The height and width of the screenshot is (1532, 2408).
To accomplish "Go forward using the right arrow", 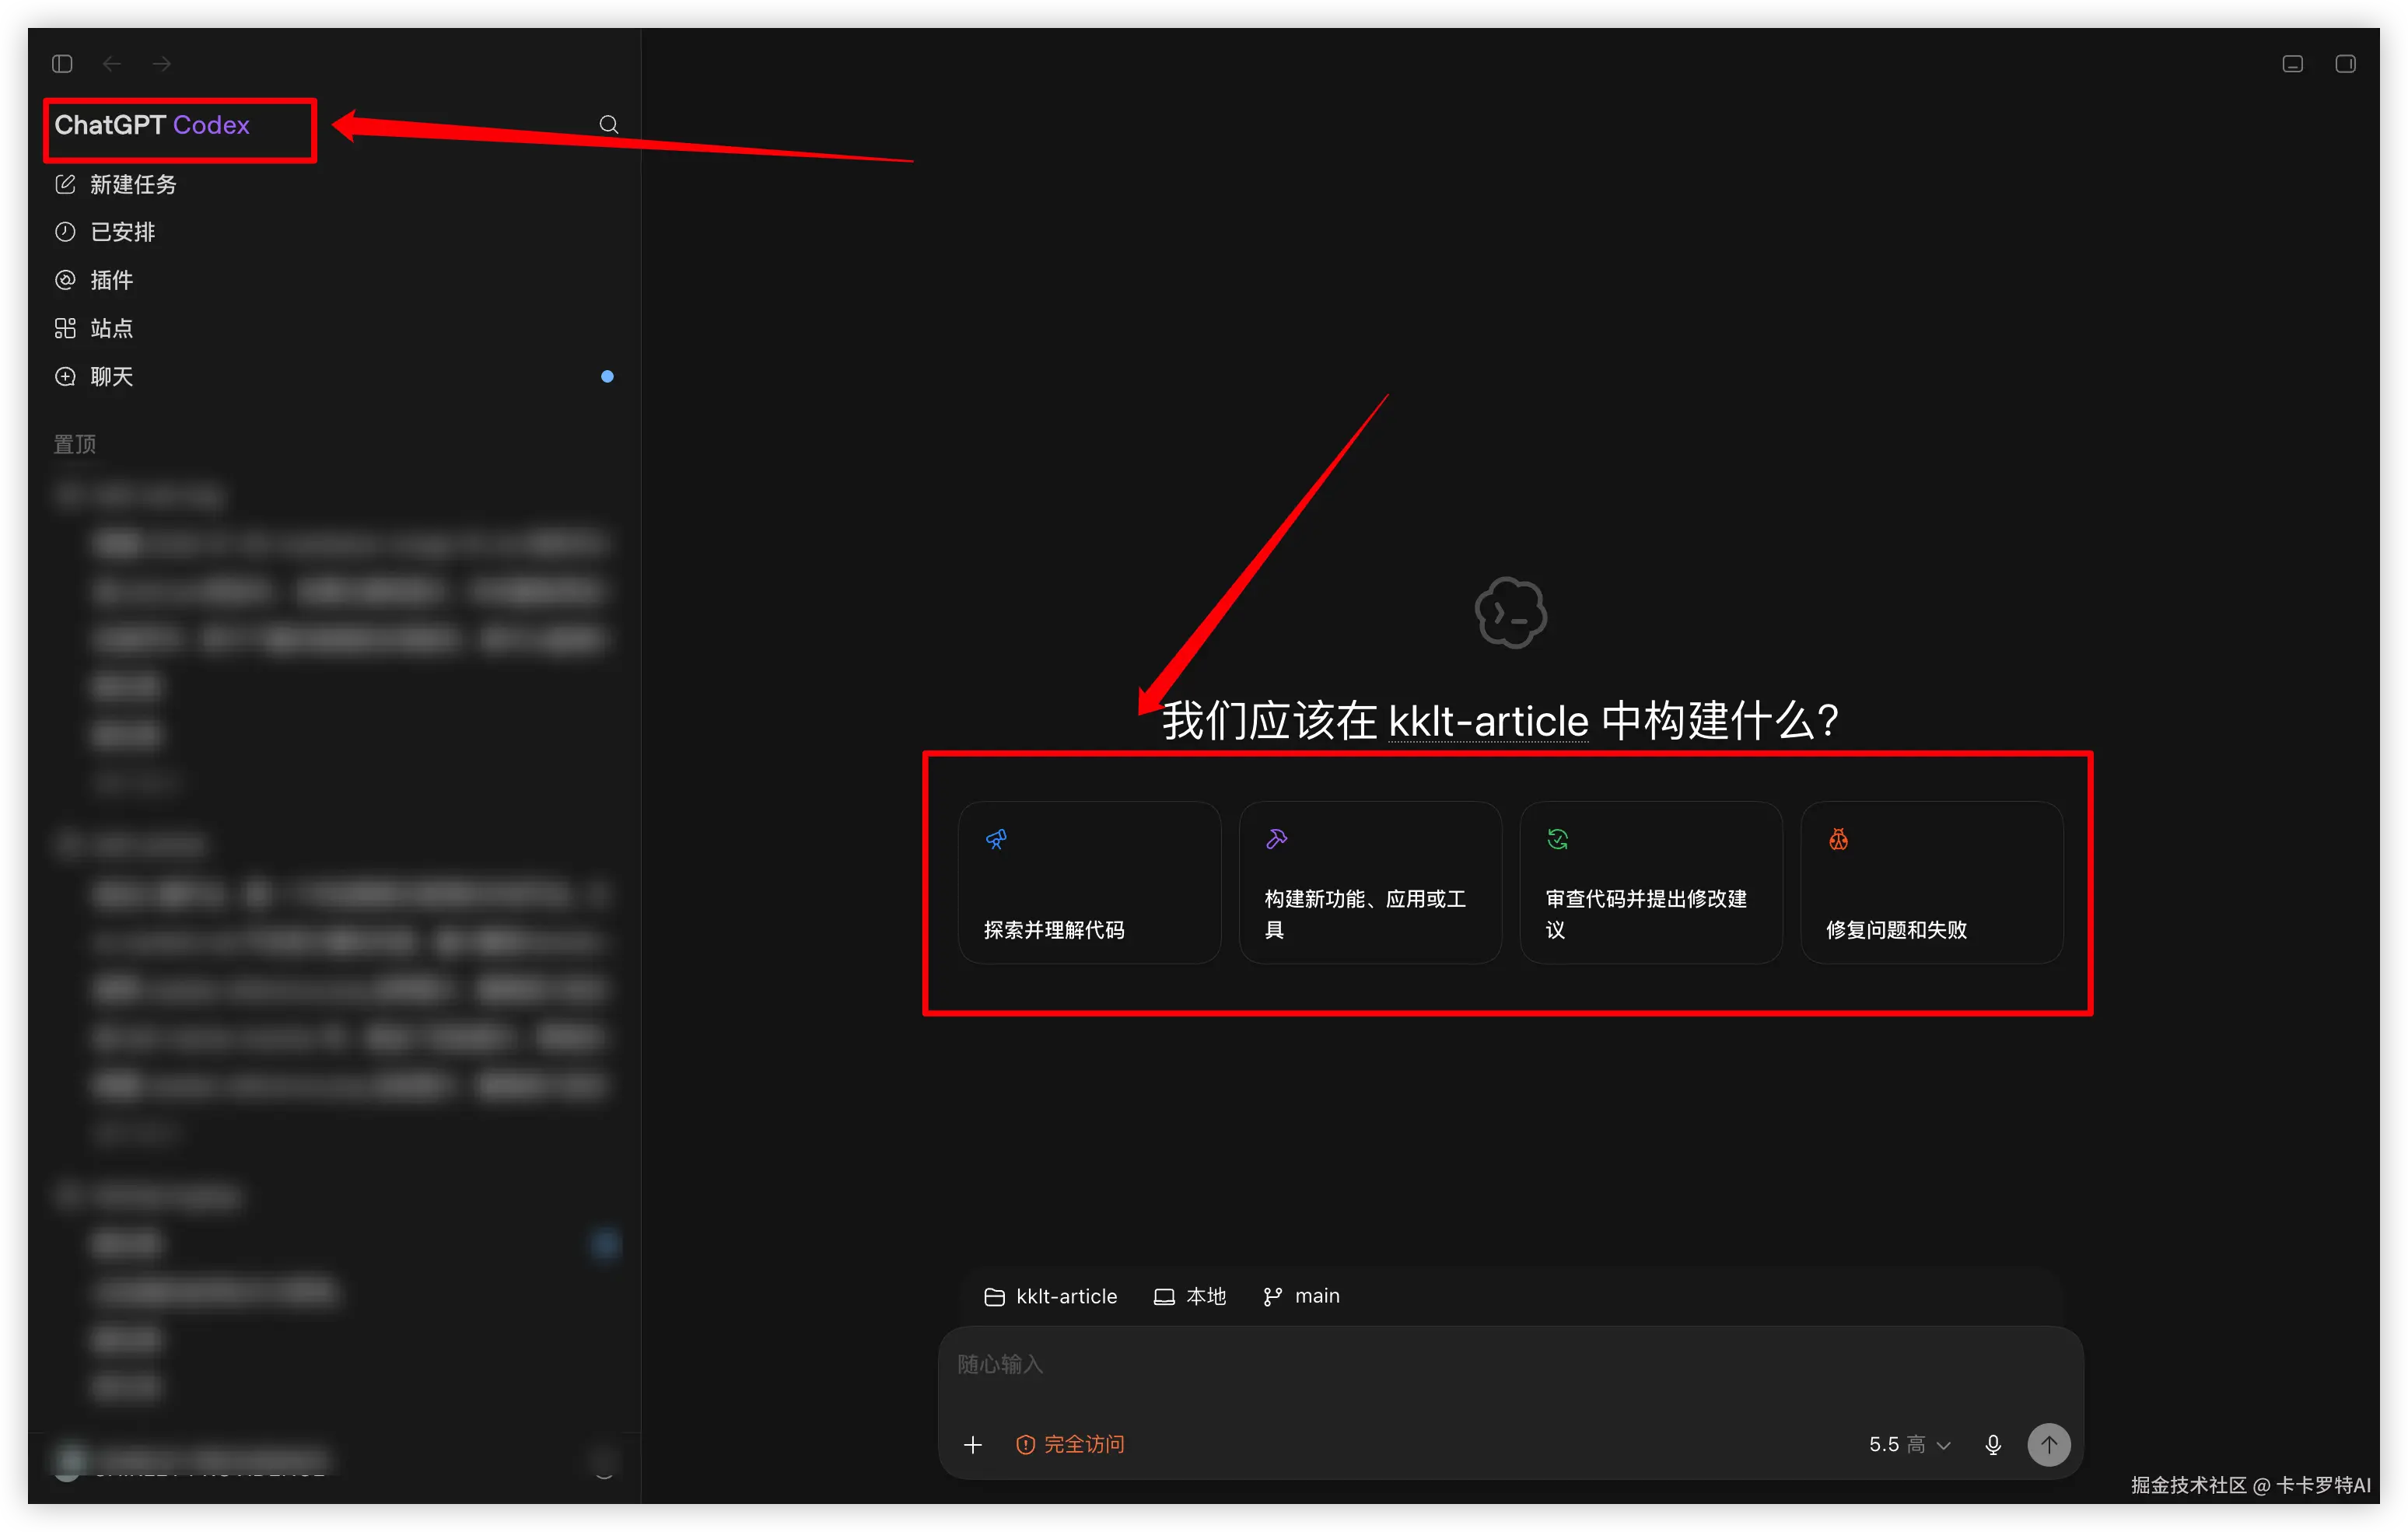I will tap(161, 64).
